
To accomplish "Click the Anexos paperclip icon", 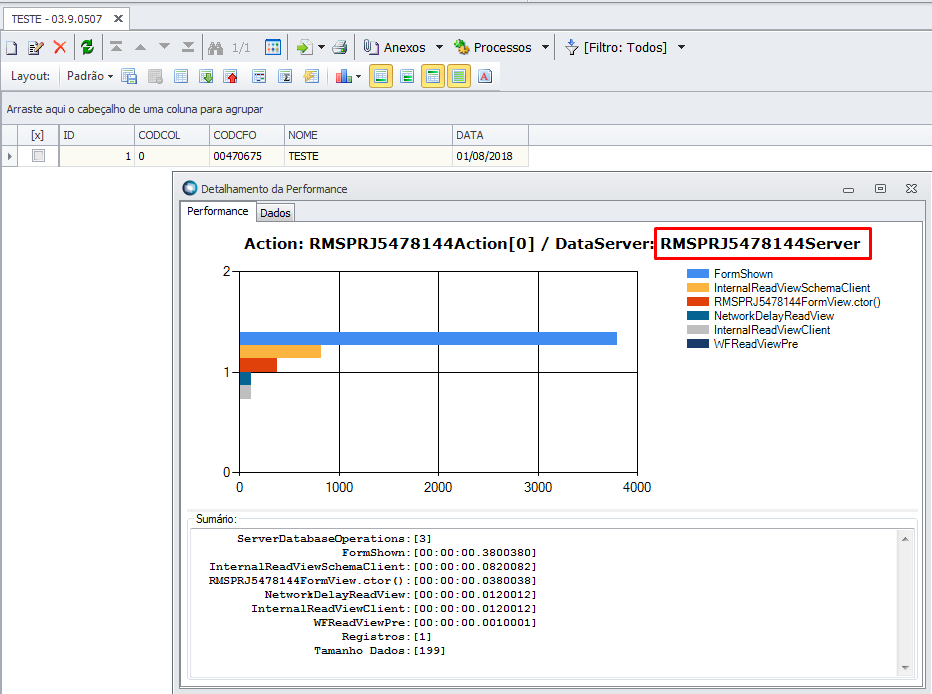I will (x=371, y=47).
